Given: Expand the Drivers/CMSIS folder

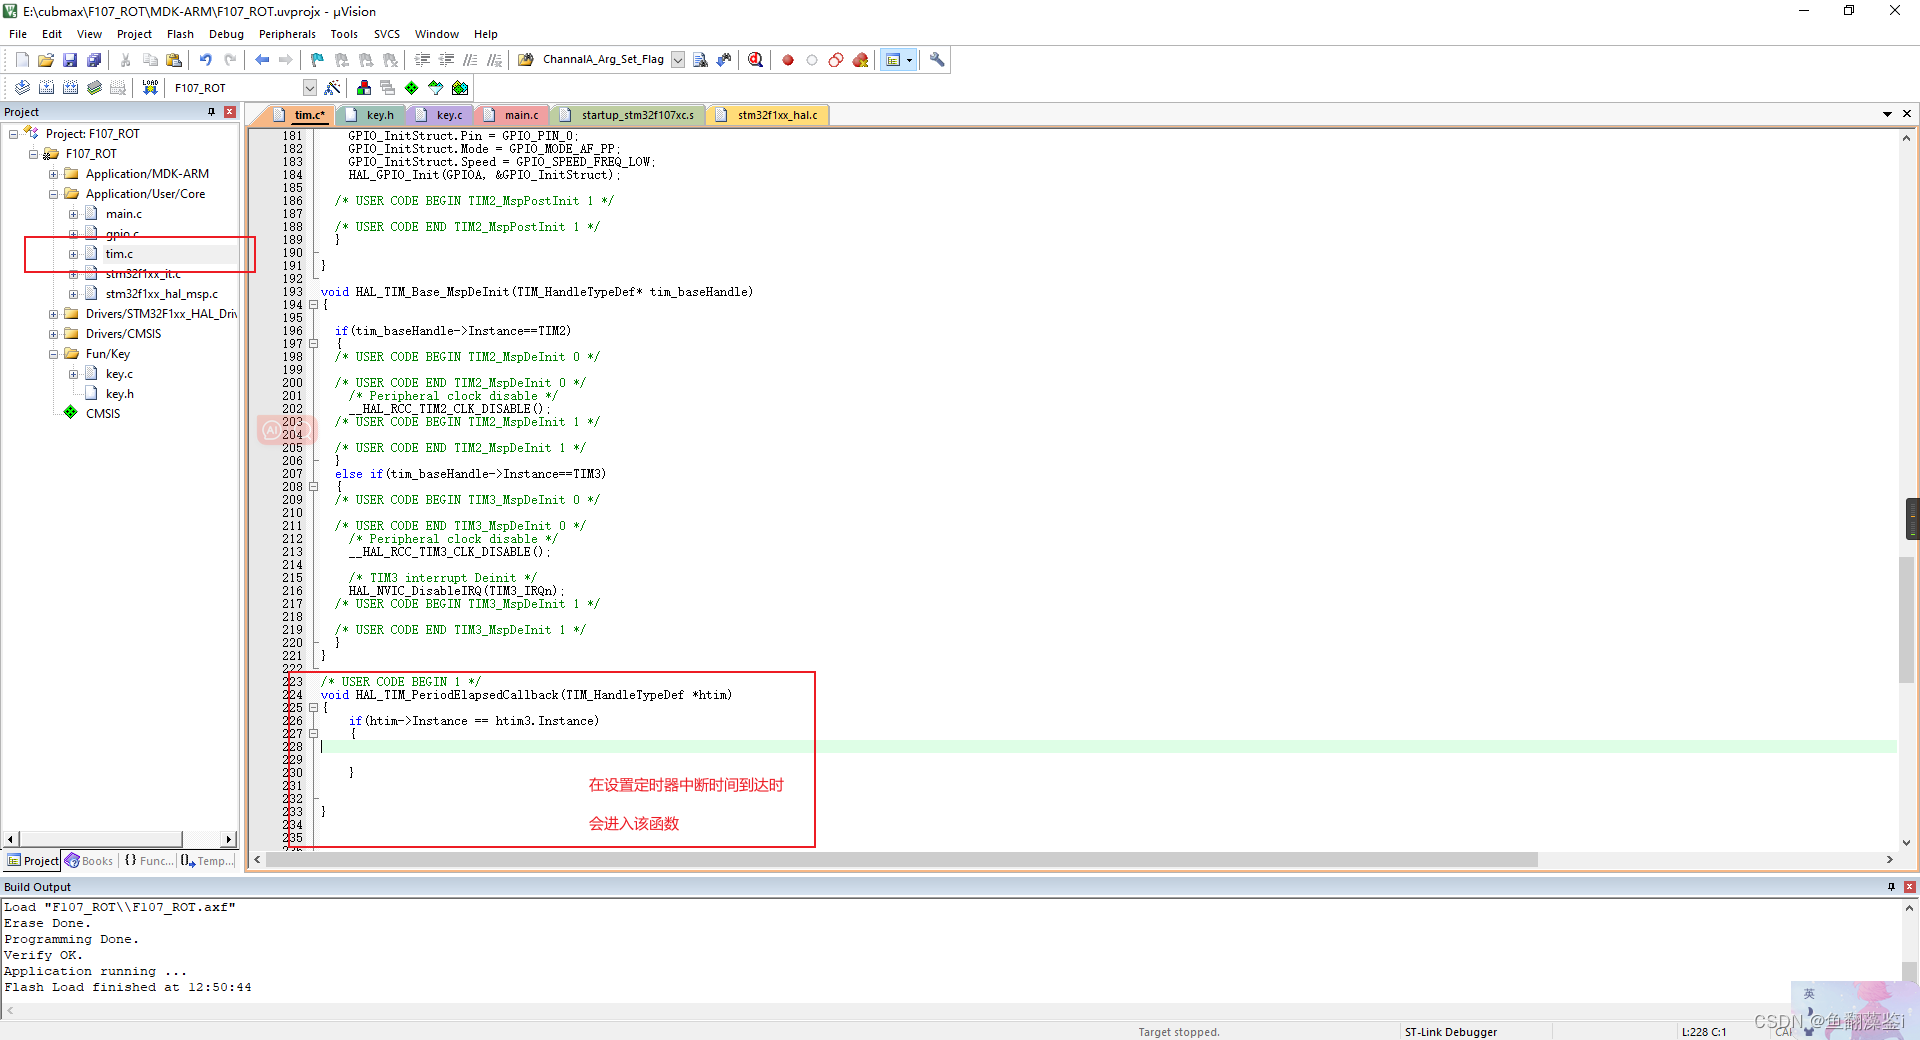Looking at the screenshot, I should 53,334.
